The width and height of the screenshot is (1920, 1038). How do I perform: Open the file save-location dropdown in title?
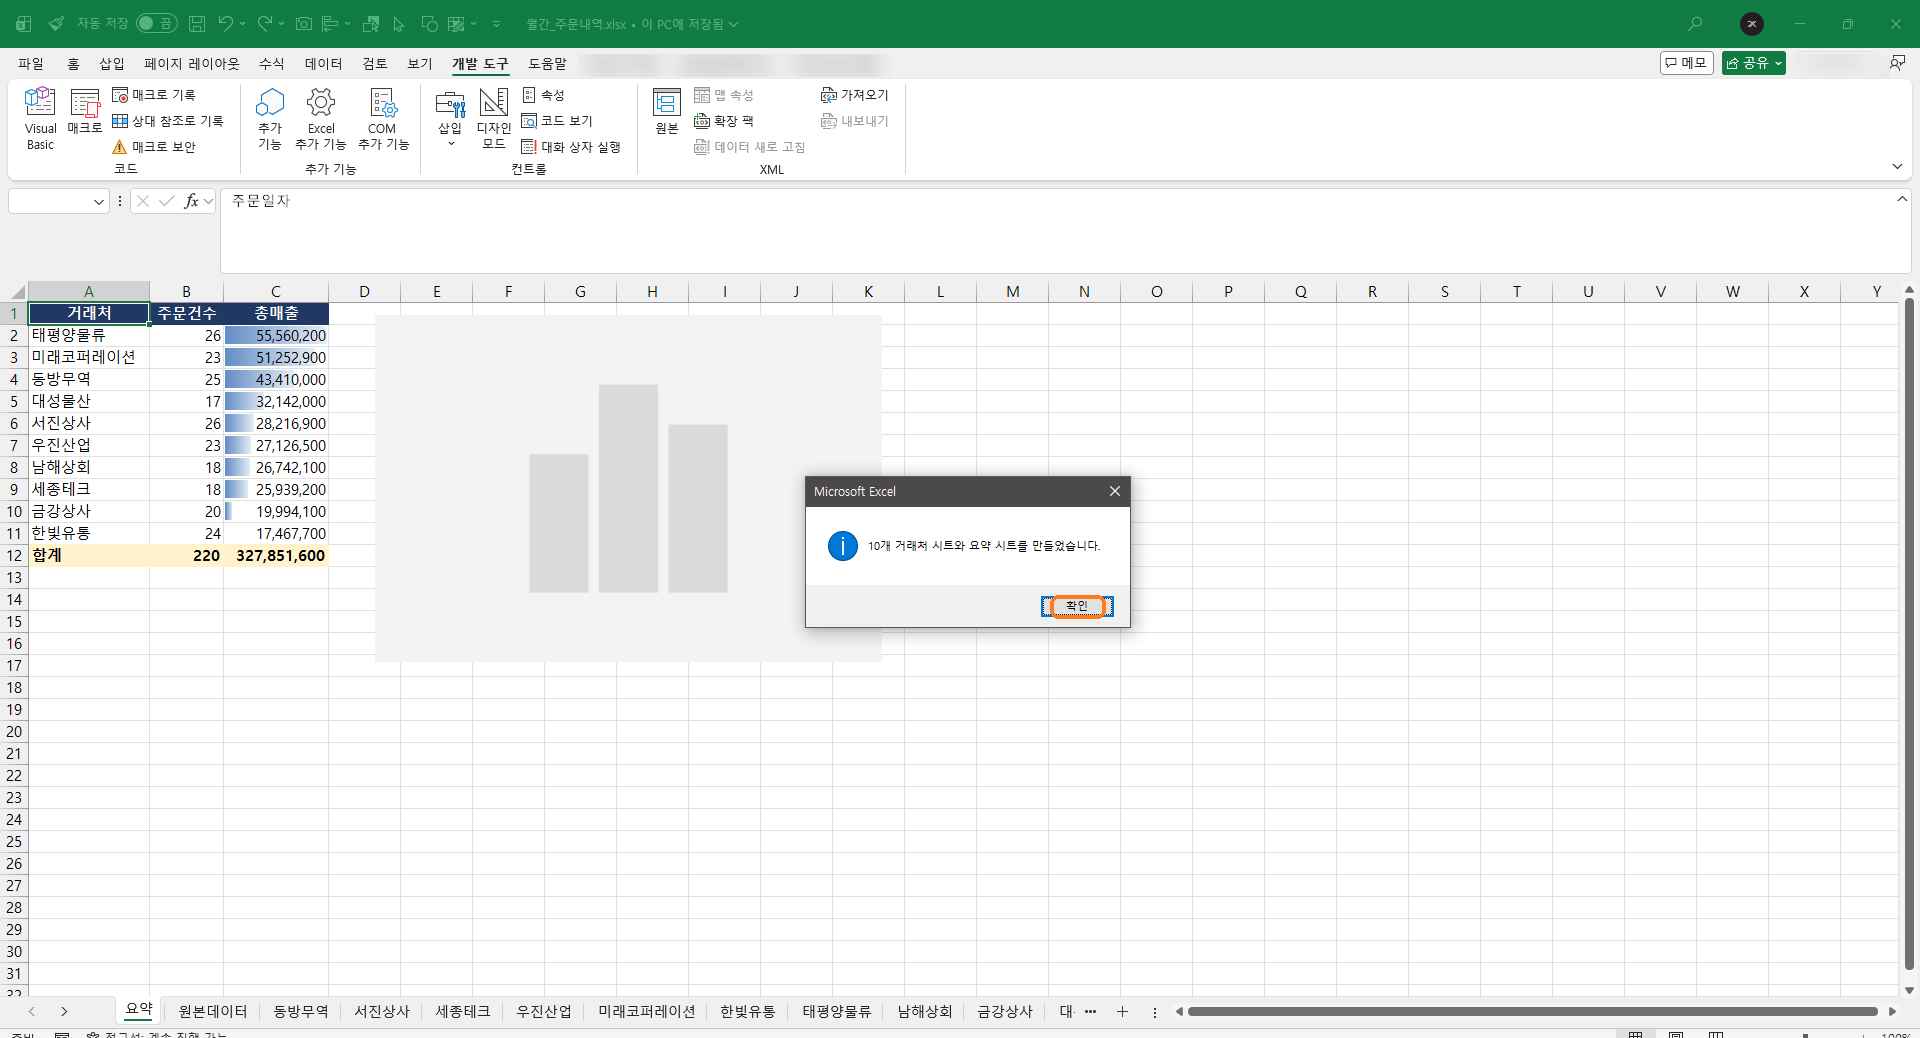tap(734, 24)
